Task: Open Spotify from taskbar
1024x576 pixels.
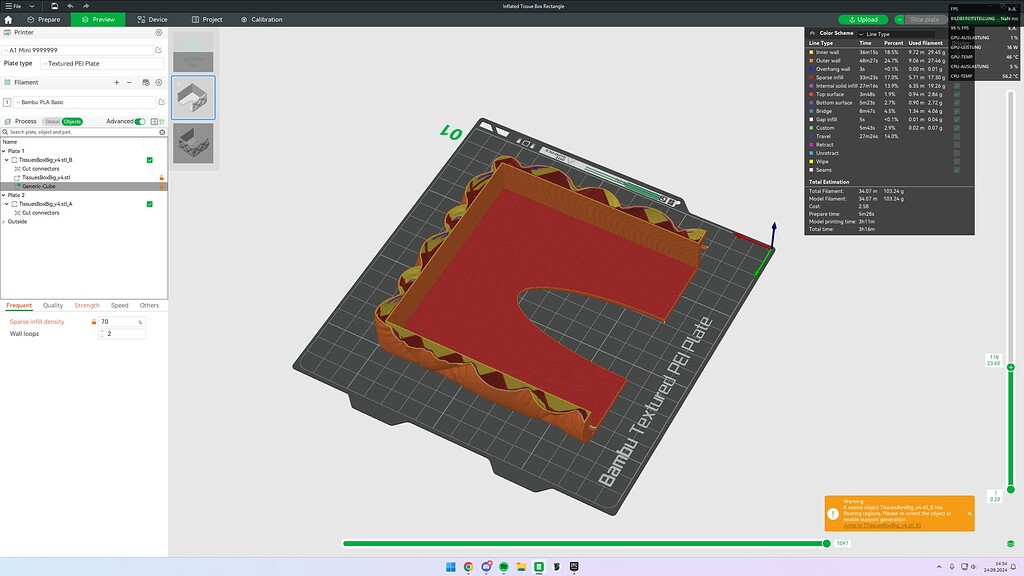Action: pyautogui.click(x=504, y=567)
